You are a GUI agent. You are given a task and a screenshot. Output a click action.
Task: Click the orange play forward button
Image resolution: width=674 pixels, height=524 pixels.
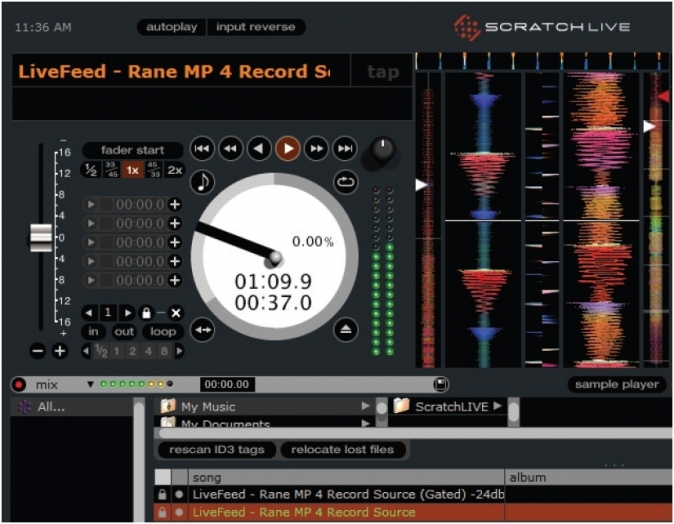288,149
